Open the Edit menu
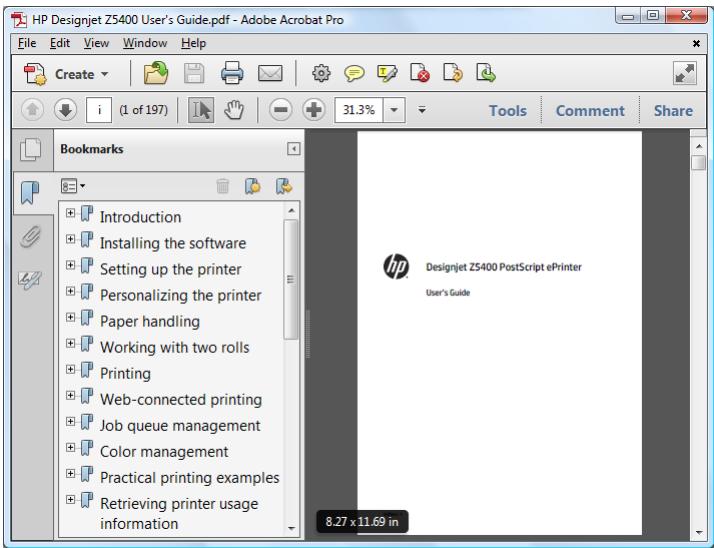The image size is (714, 548). 60,43
